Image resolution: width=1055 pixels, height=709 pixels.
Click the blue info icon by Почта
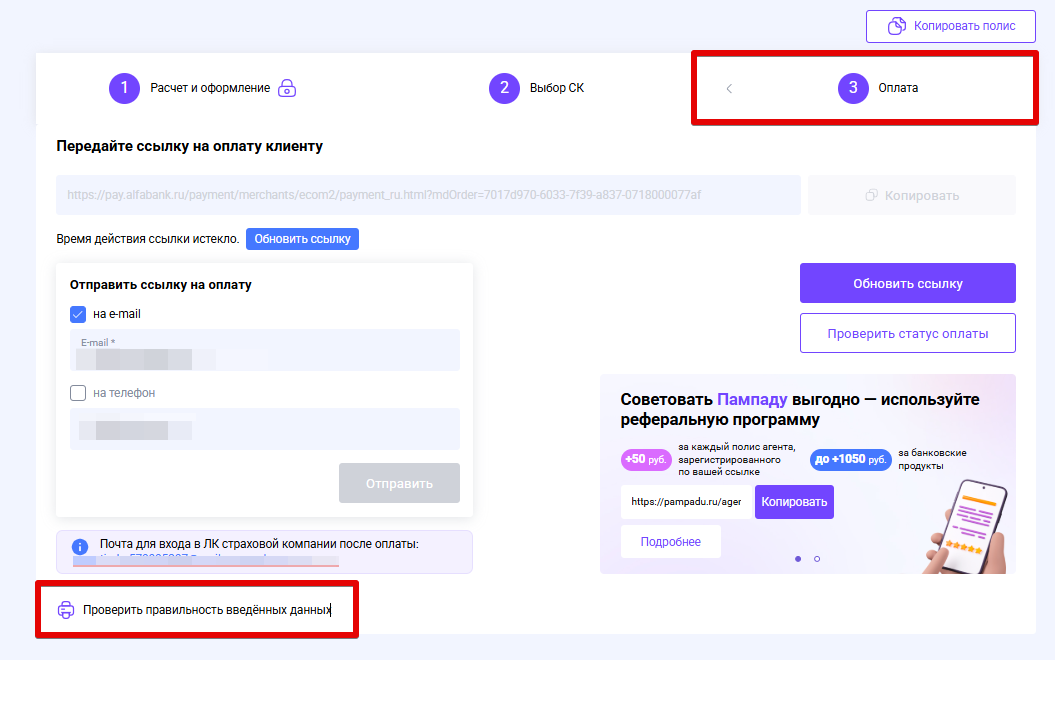pyautogui.click(x=80, y=546)
